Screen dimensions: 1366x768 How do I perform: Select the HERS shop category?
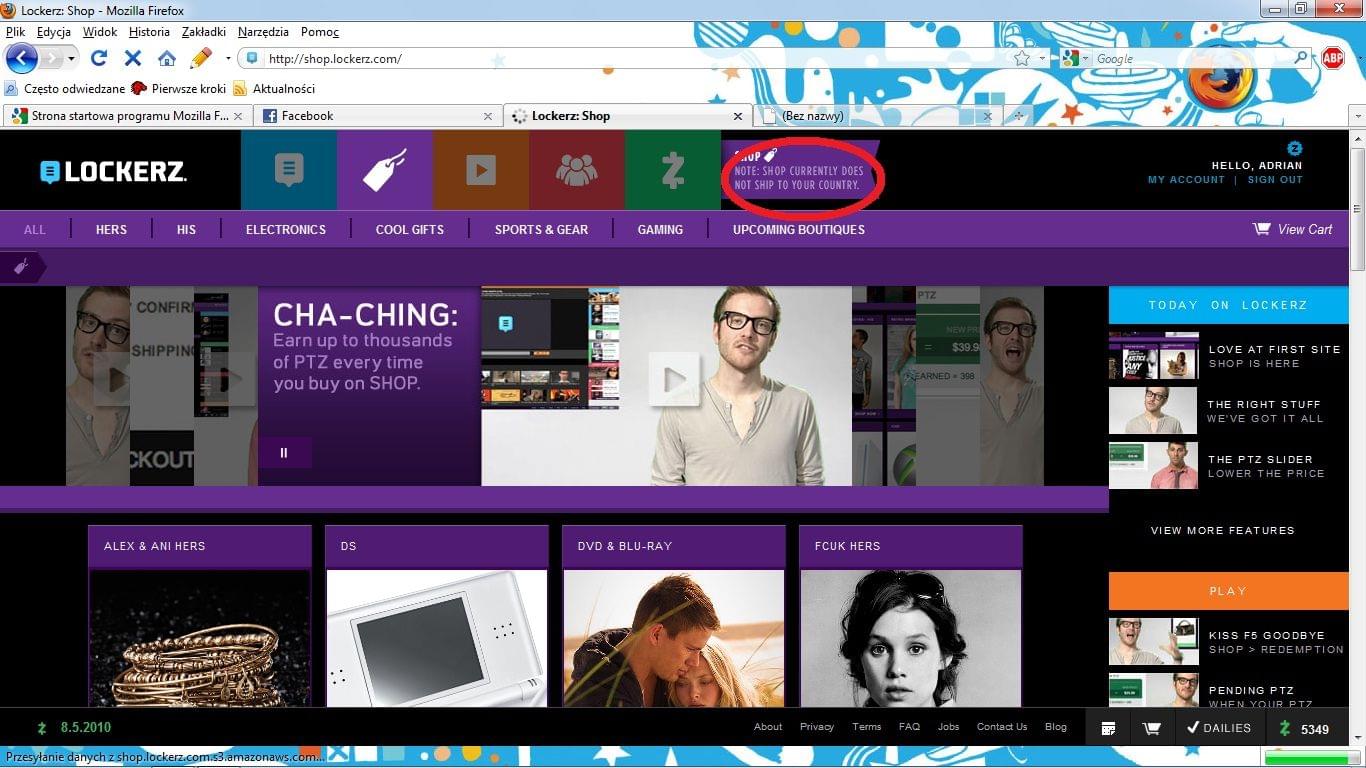[x=111, y=230]
